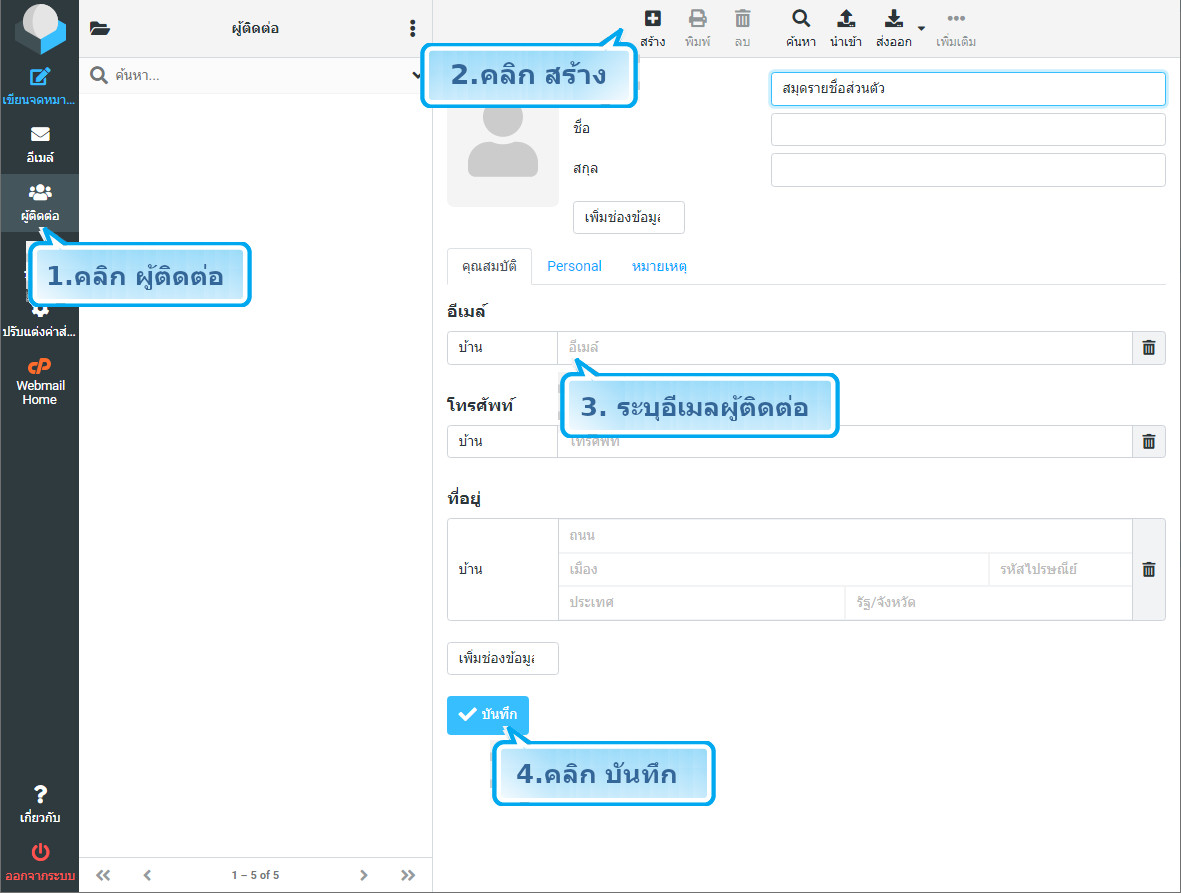Click the ชื่อ name input field
Viewport: 1181px width, 893px height.
[x=967, y=129]
